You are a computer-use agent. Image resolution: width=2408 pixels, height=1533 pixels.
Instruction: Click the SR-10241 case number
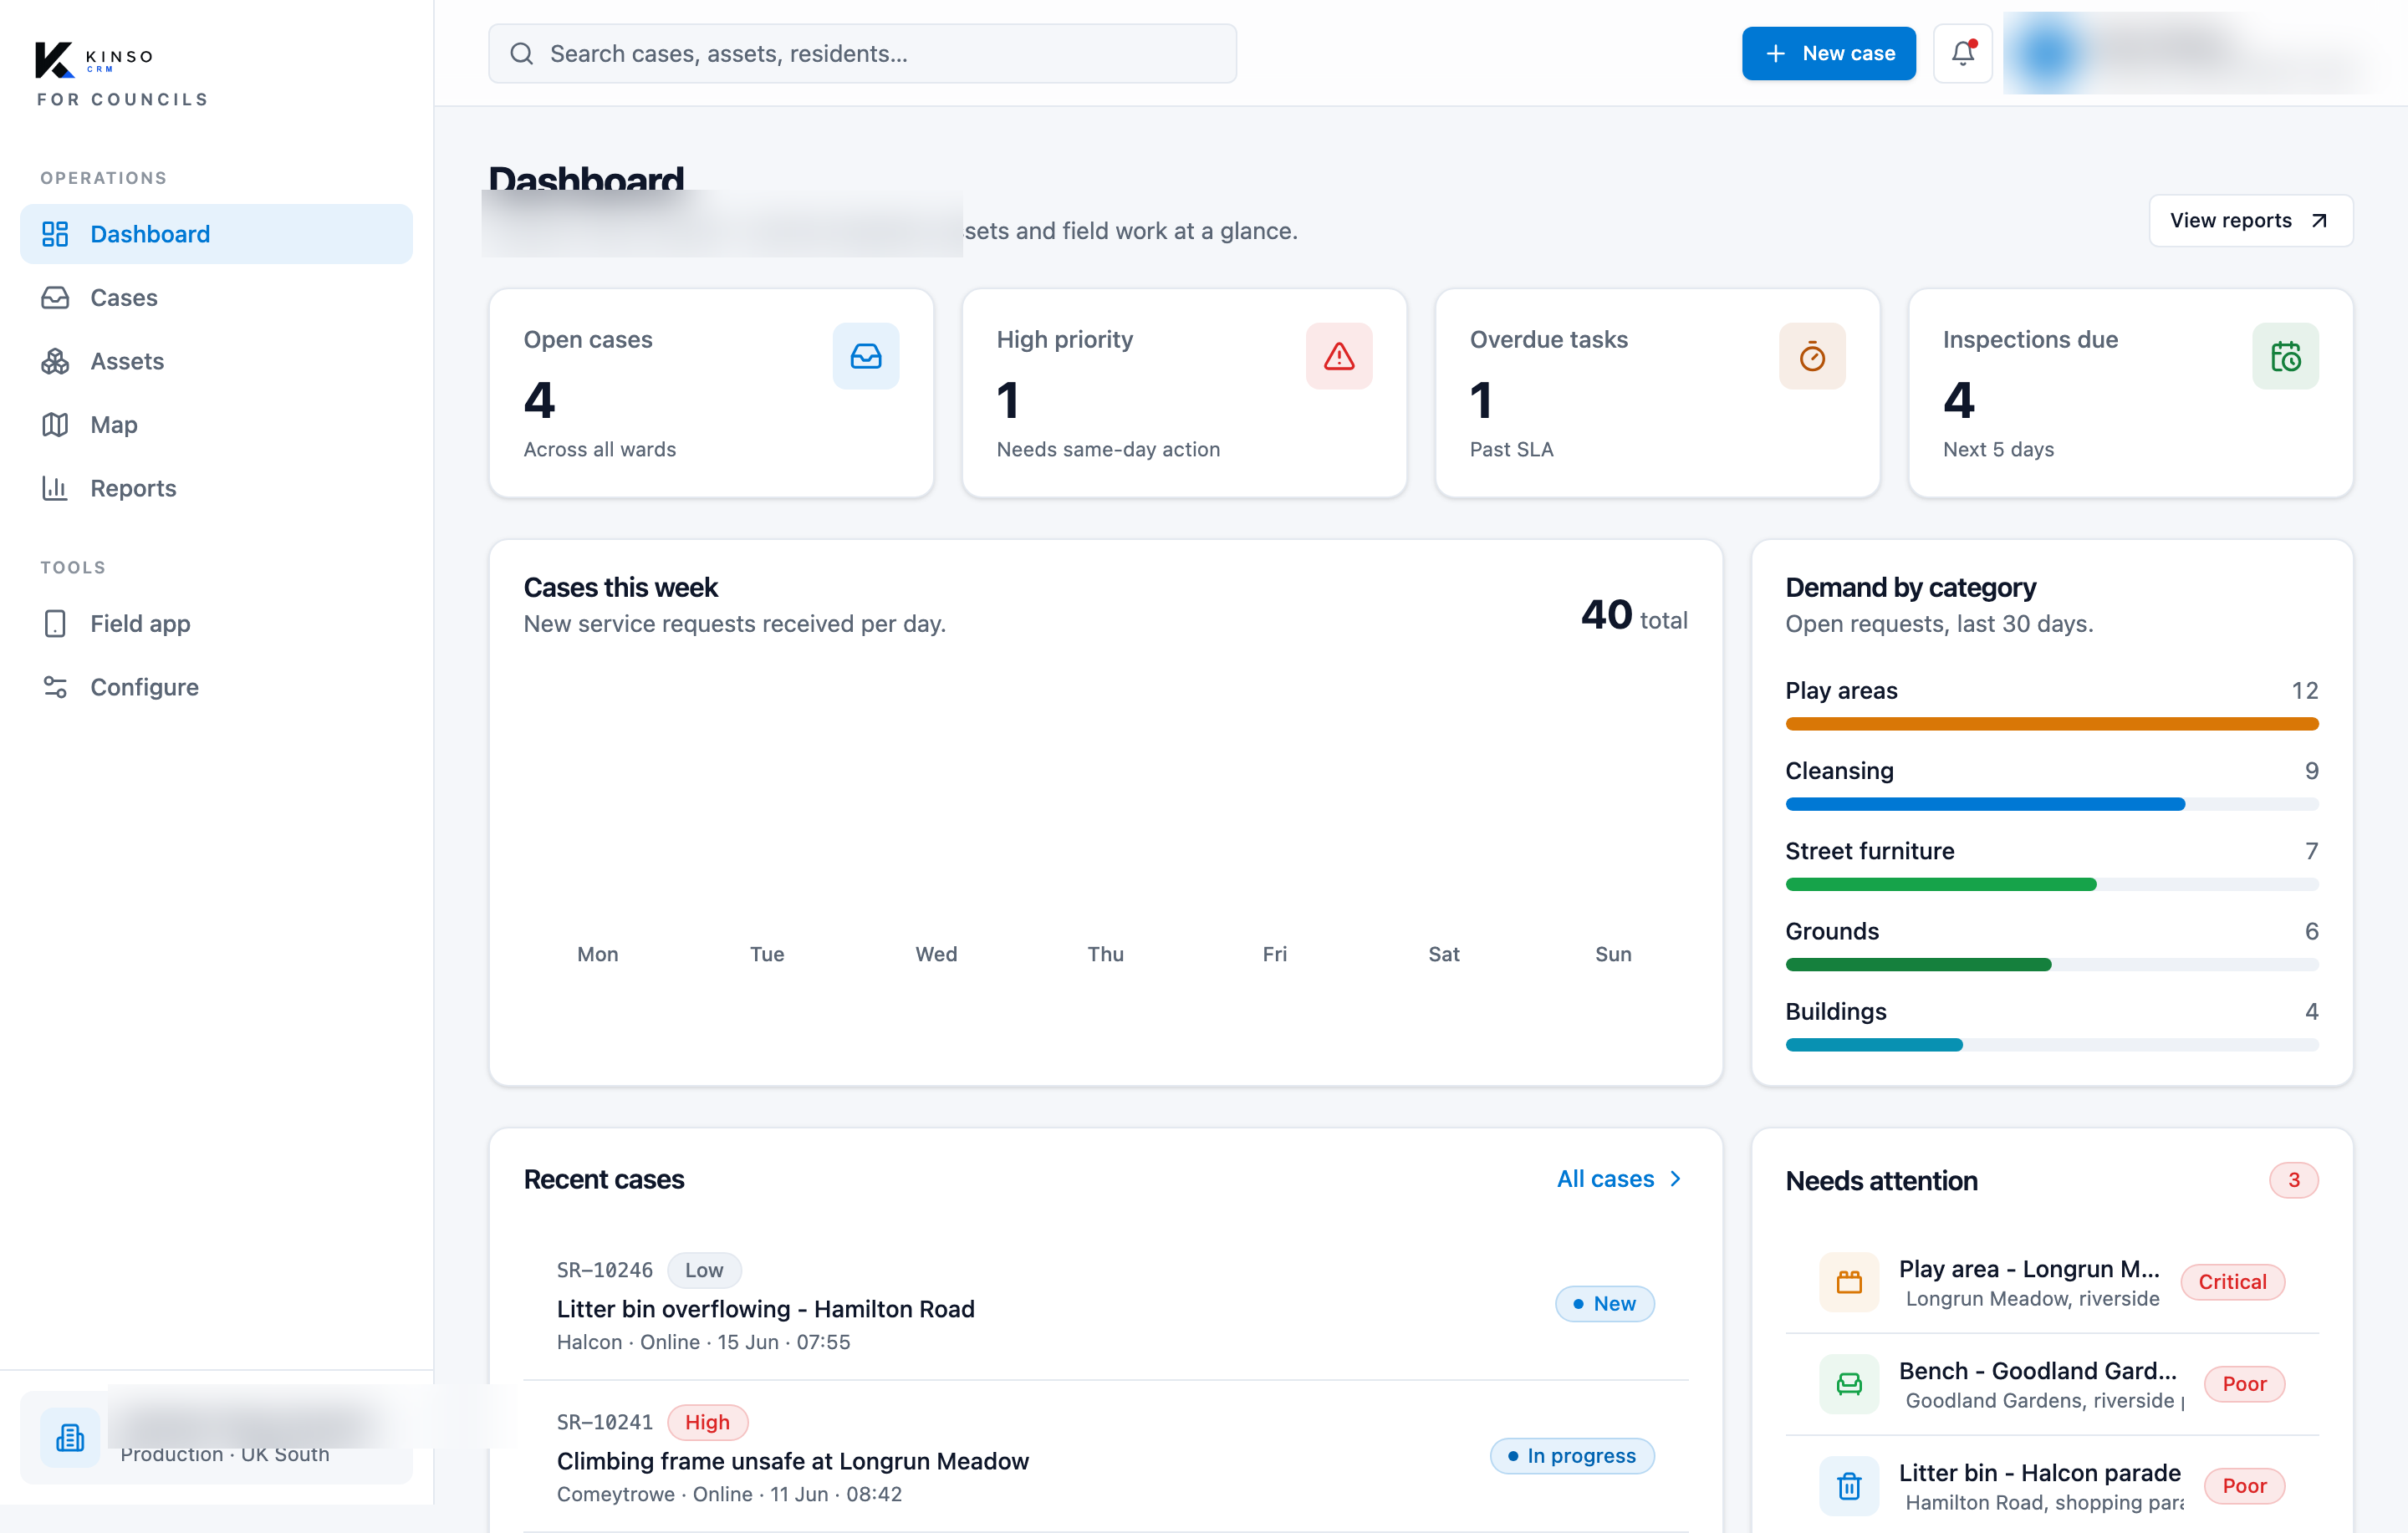[x=604, y=1422]
